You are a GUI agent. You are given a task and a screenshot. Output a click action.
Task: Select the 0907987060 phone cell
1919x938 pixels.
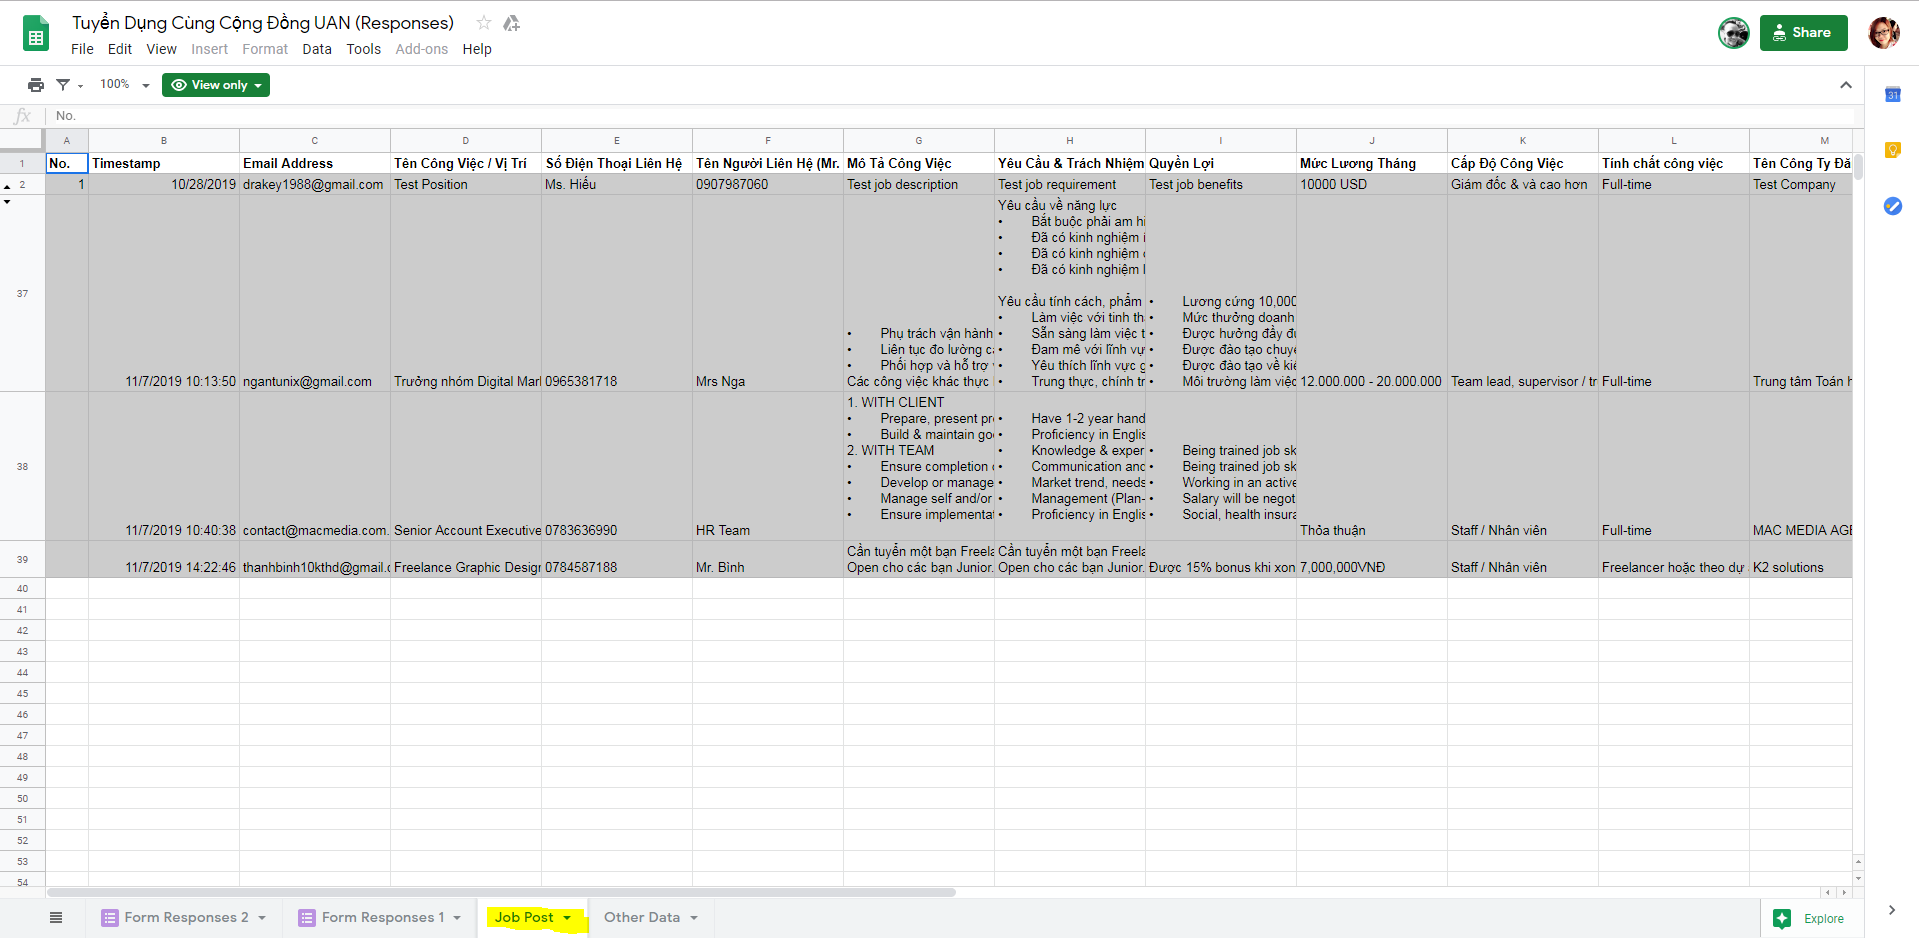click(768, 184)
